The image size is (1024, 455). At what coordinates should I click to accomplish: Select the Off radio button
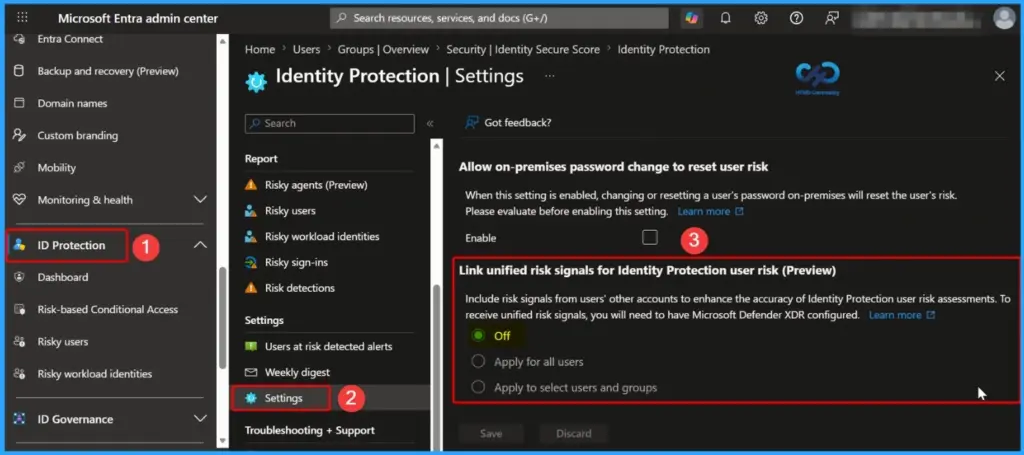click(479, 336)
